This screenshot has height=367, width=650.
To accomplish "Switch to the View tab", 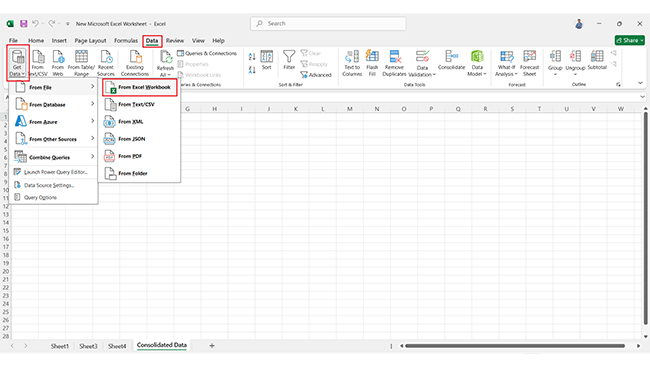I will [198, 41].
